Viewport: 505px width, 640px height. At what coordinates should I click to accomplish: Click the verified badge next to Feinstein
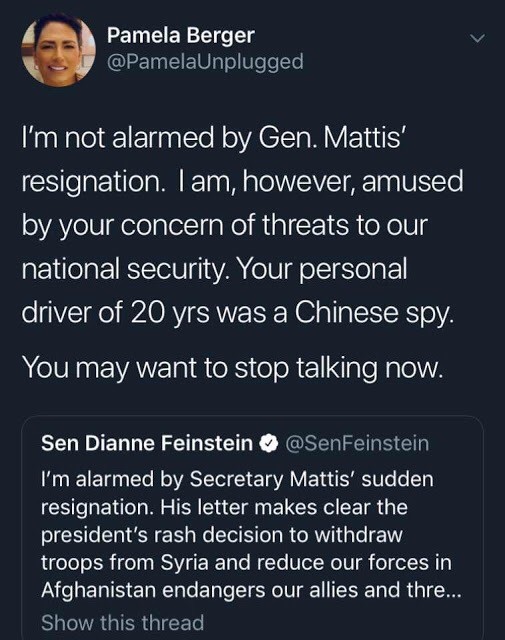click(x=269, y=443)
